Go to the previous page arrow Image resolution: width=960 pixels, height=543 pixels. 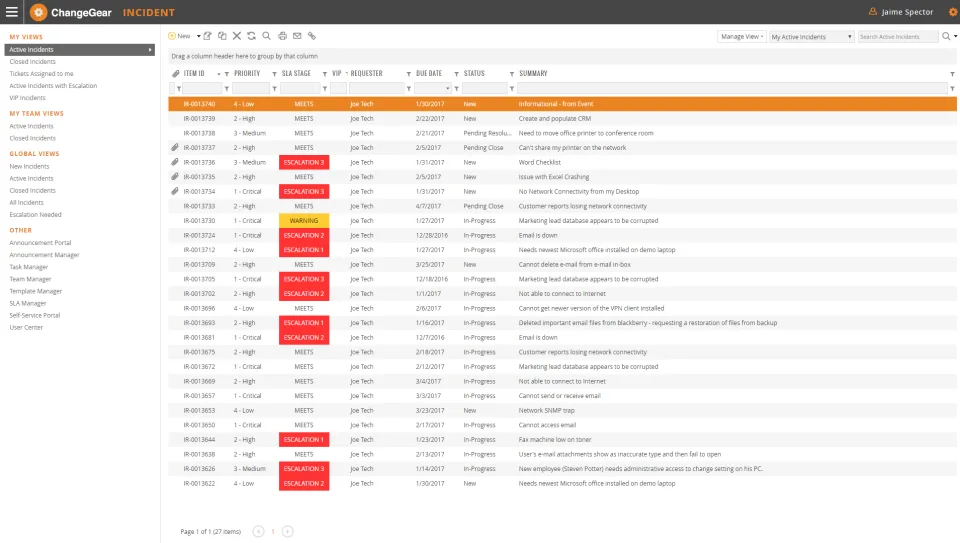[258, 531]
